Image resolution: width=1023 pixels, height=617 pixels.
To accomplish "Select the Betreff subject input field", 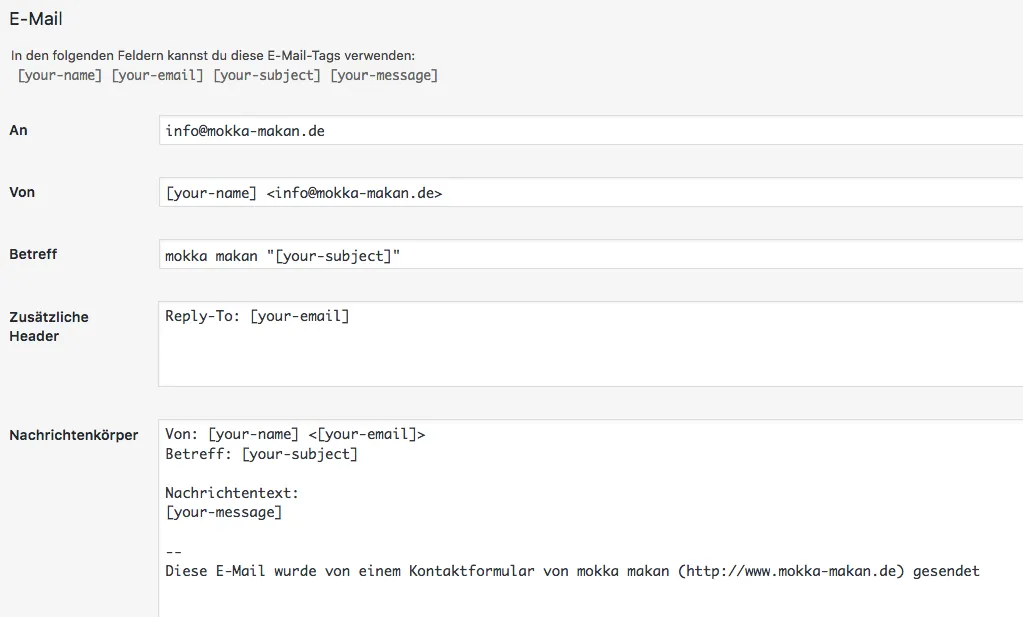I will point(590,254).
